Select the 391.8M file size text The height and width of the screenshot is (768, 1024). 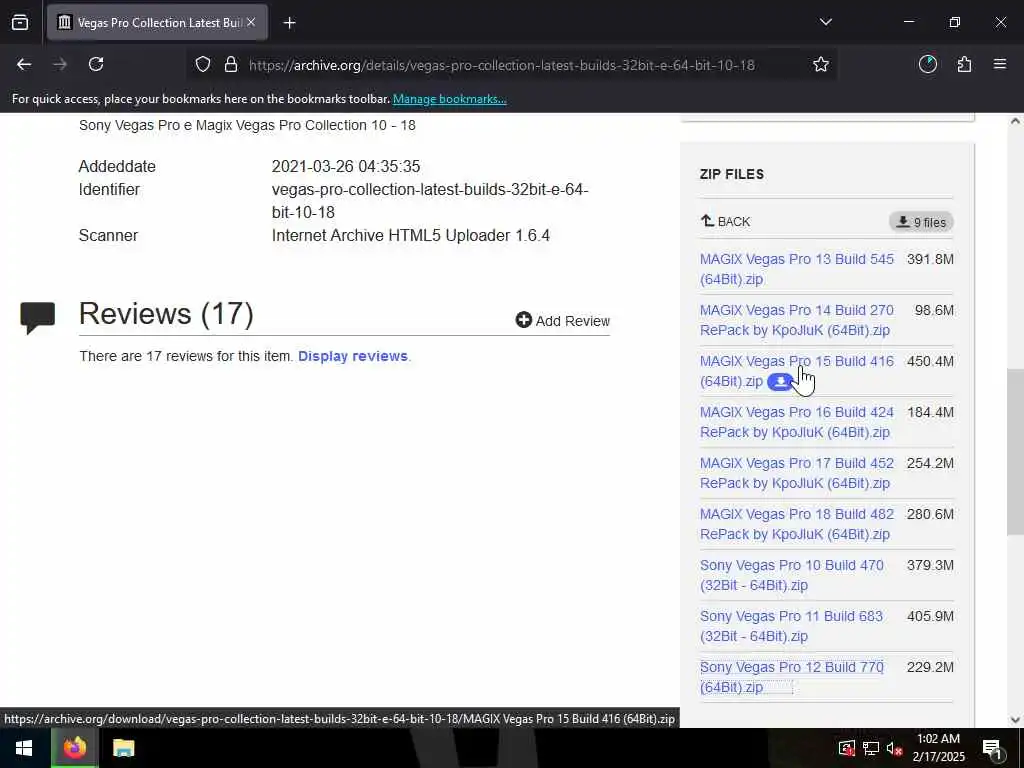pyautogui.click(x=930, y=259)
